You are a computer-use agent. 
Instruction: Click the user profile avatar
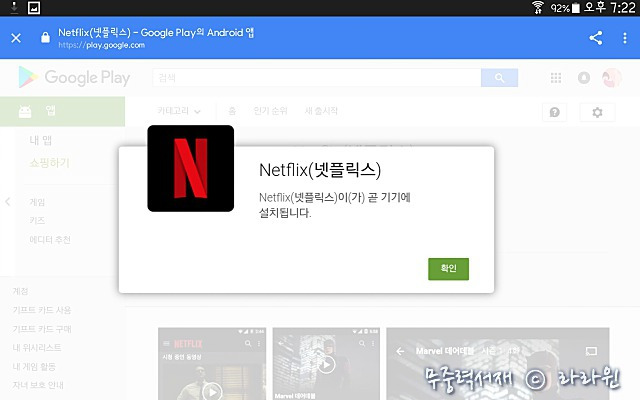611,78
